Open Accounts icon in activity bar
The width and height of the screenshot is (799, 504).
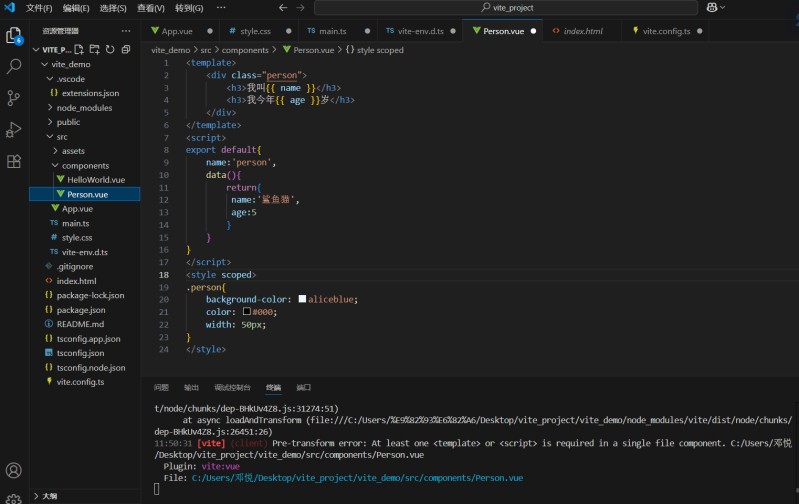tap(14, 470)
